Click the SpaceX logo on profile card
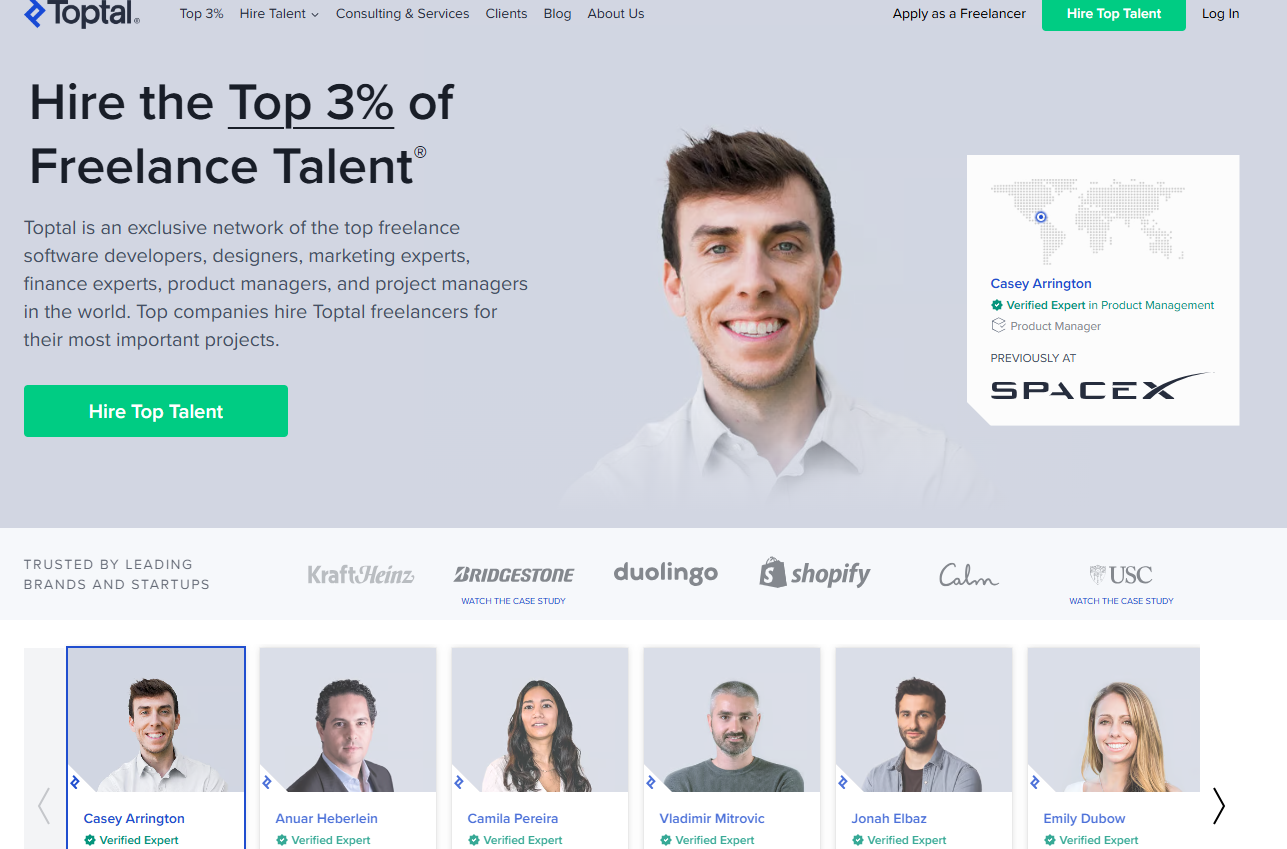 (1102, 387)
